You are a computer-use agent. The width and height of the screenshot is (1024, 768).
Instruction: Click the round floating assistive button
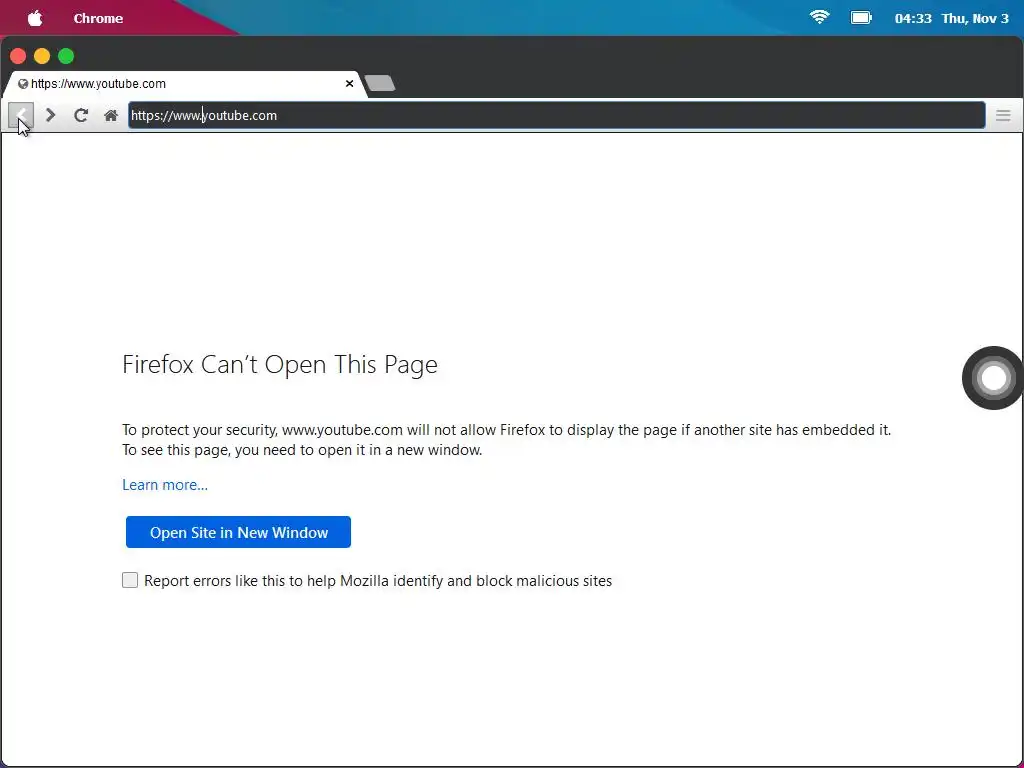[x=993, y=377]
